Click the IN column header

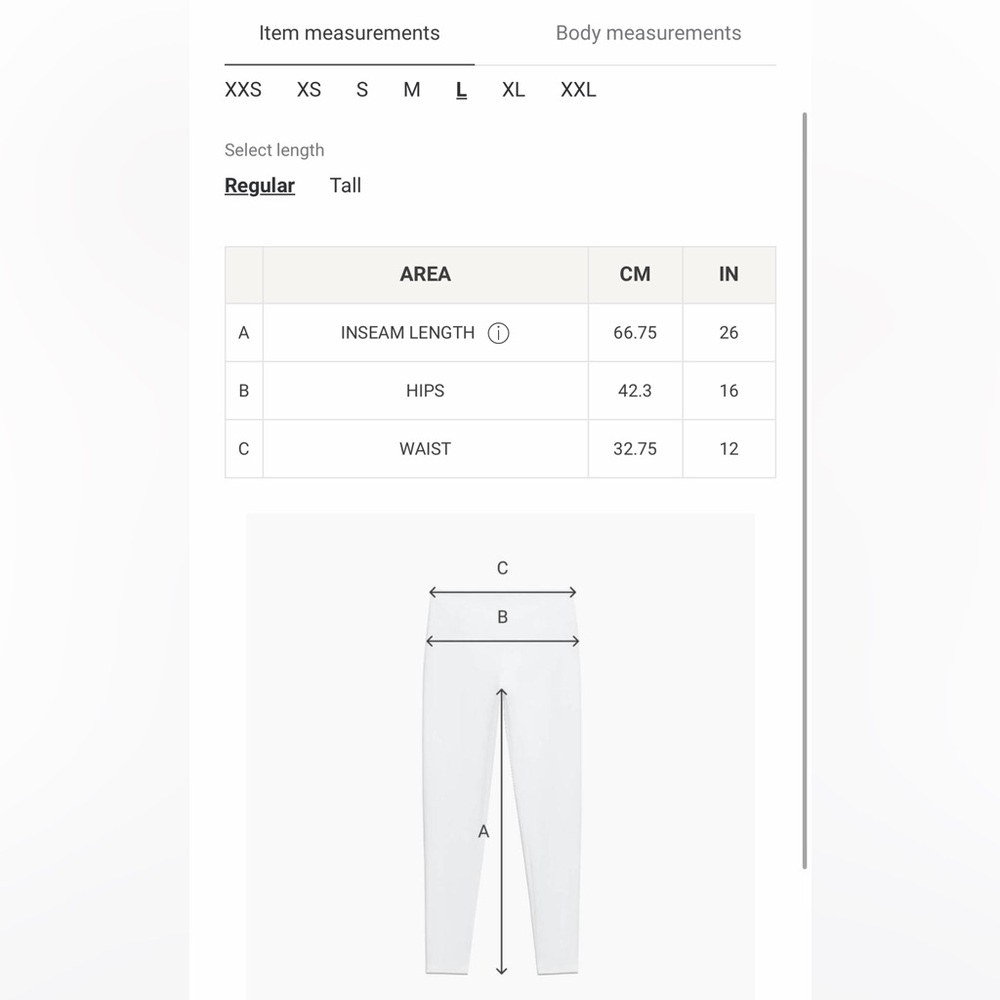click(728, 274)
